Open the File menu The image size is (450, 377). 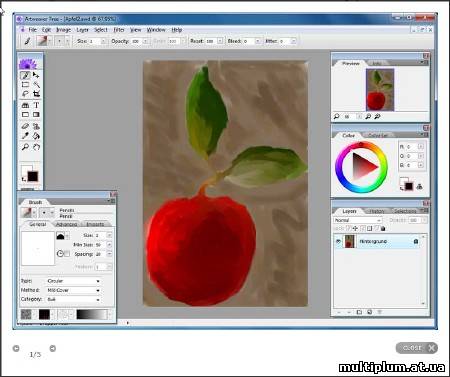[32, 30]
